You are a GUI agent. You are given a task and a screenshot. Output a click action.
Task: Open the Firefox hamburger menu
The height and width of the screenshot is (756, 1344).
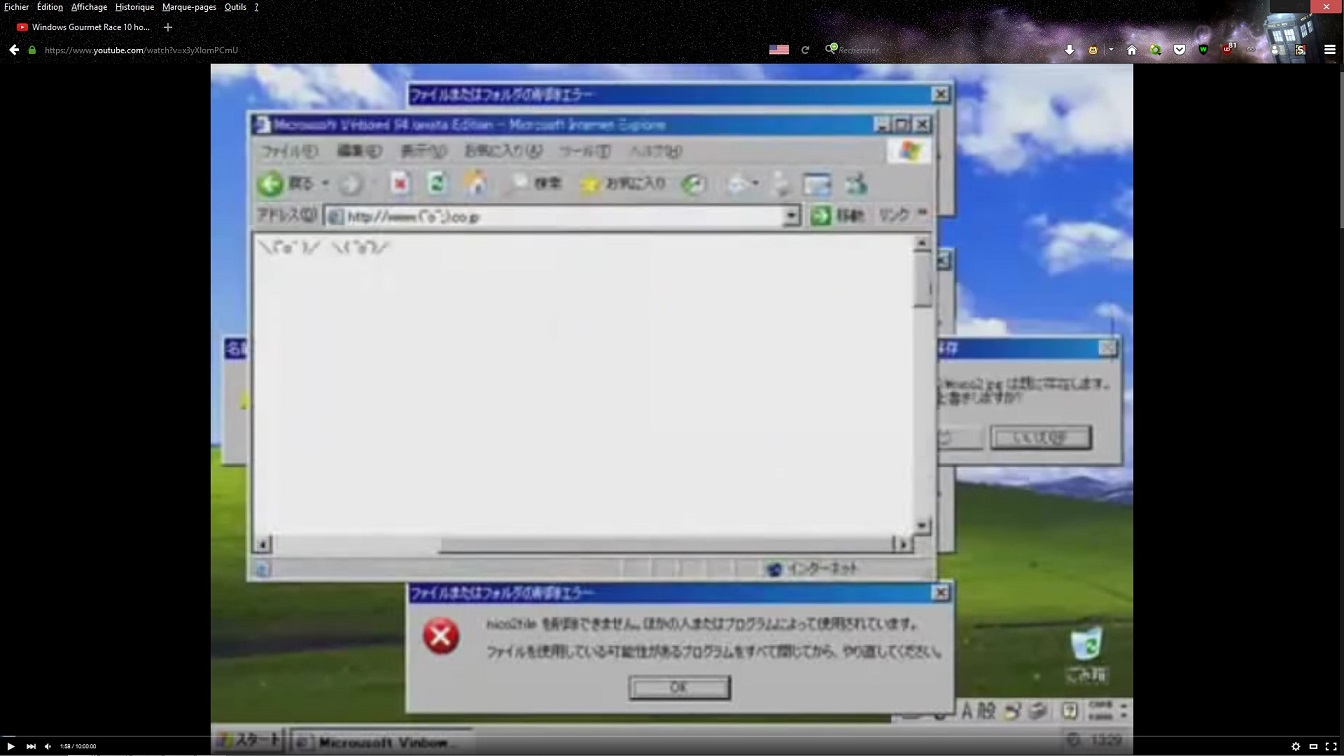[1329, 50]
